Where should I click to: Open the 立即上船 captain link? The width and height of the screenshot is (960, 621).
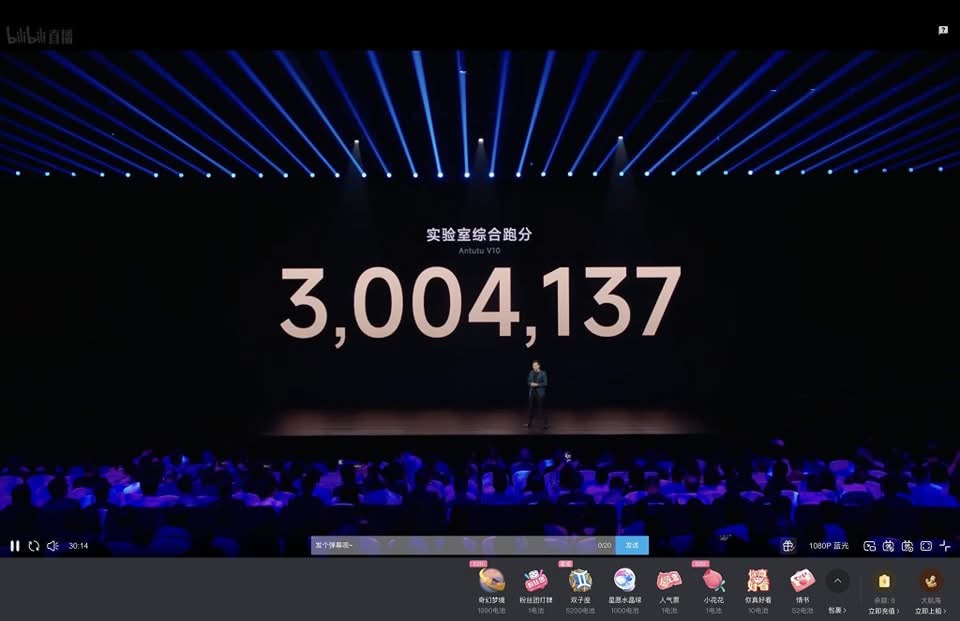click(930, 611)
